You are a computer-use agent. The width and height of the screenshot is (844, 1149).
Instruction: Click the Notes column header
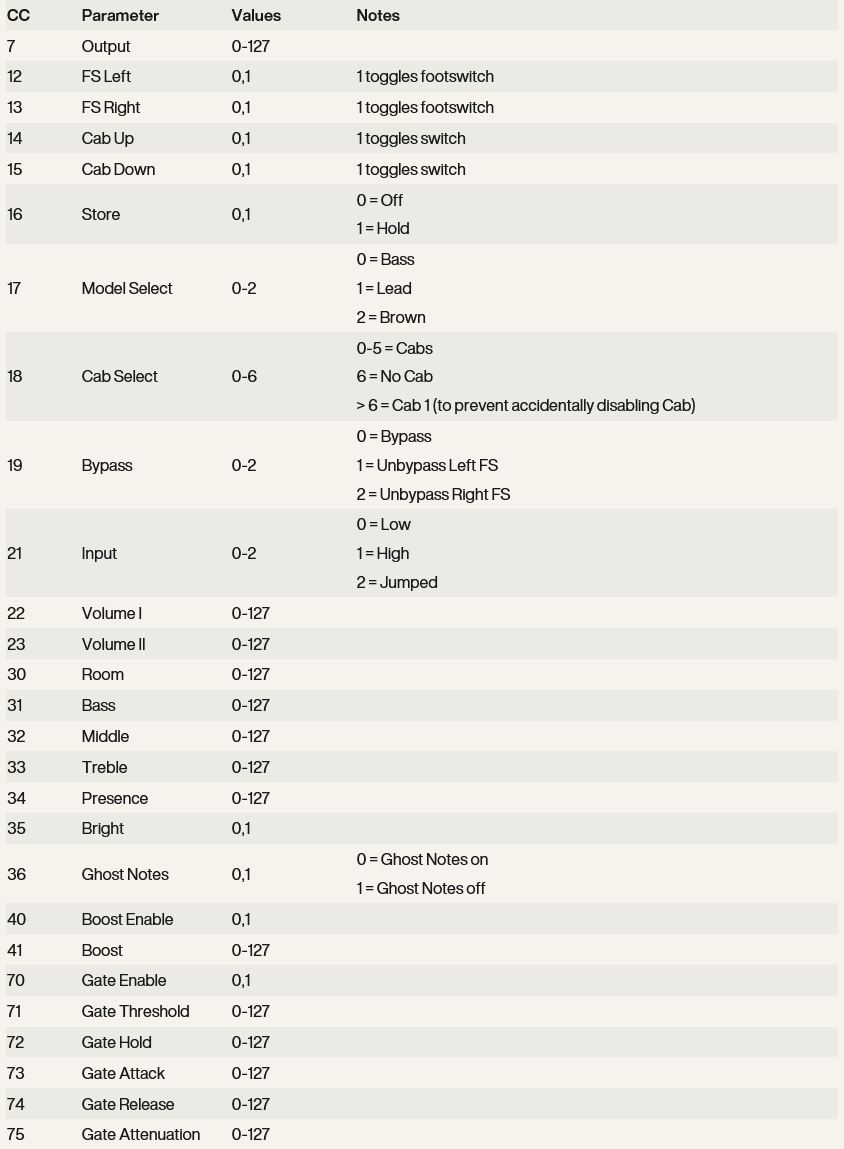(x=378, y=16)
